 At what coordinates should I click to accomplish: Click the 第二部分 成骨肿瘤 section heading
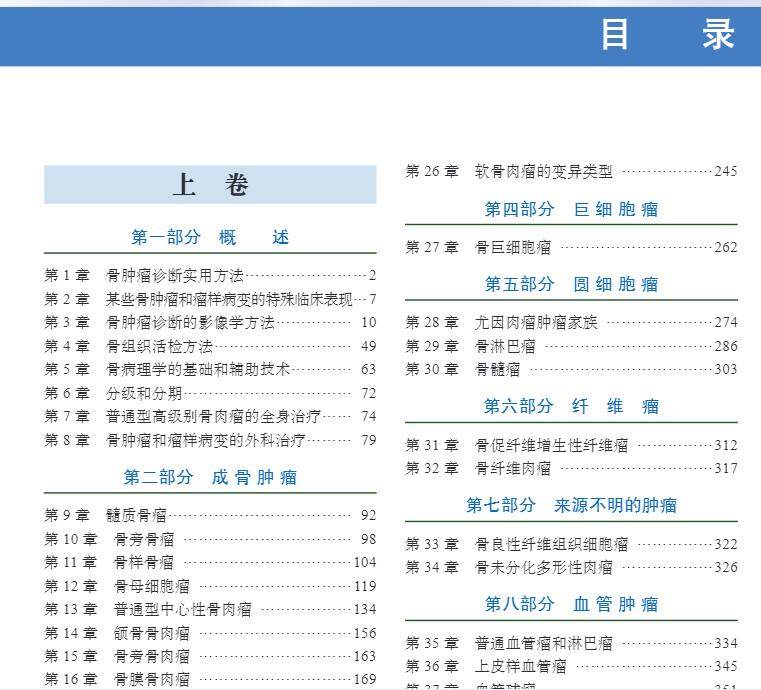tap(210, 477)
